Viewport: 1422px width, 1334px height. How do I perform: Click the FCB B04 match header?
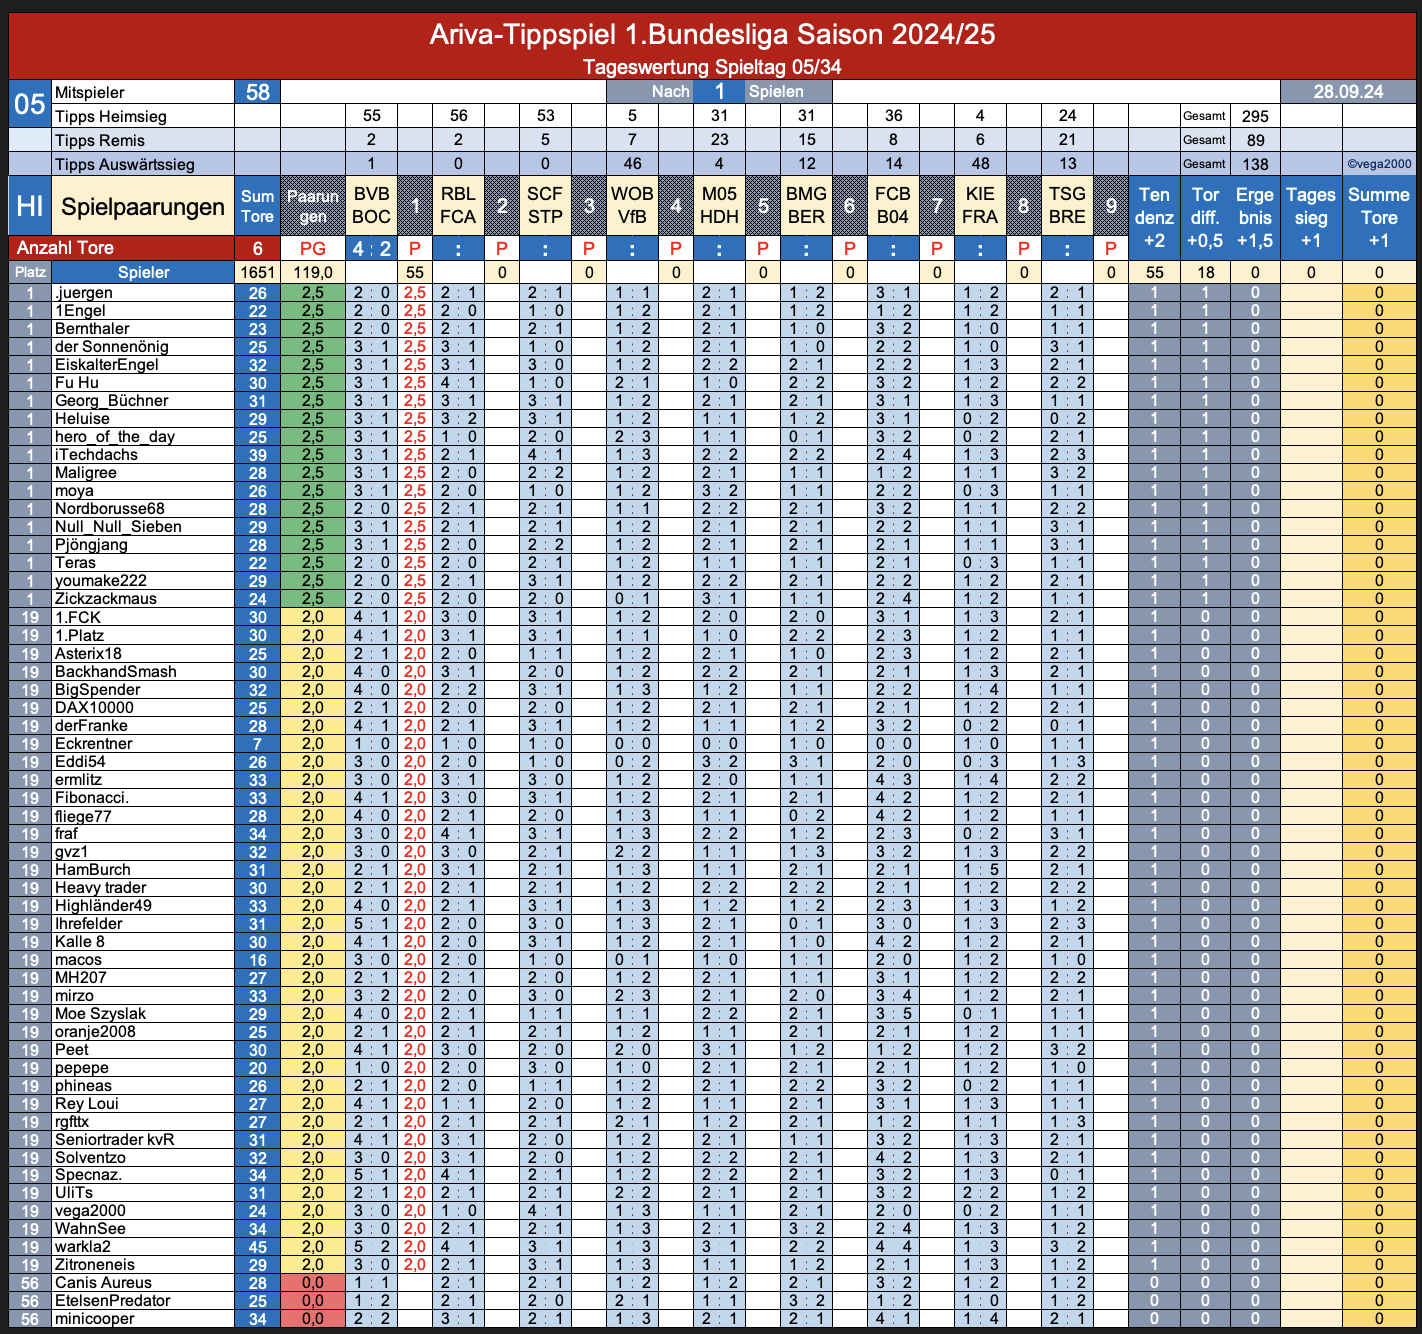(x=893, y=206)
